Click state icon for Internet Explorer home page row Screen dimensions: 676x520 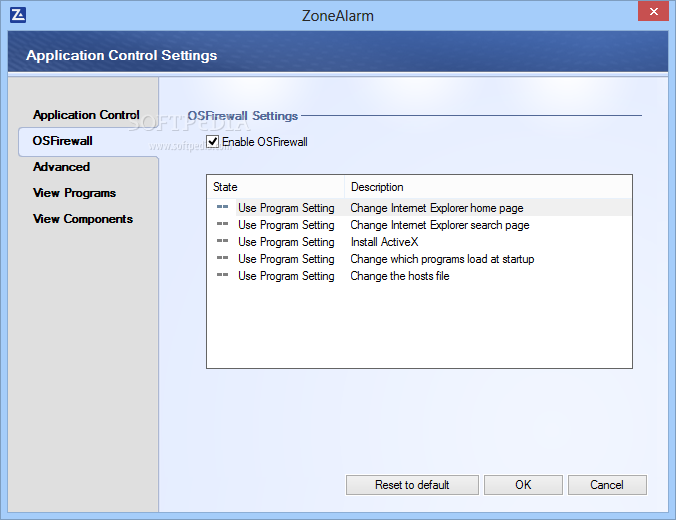coord(222,207)
